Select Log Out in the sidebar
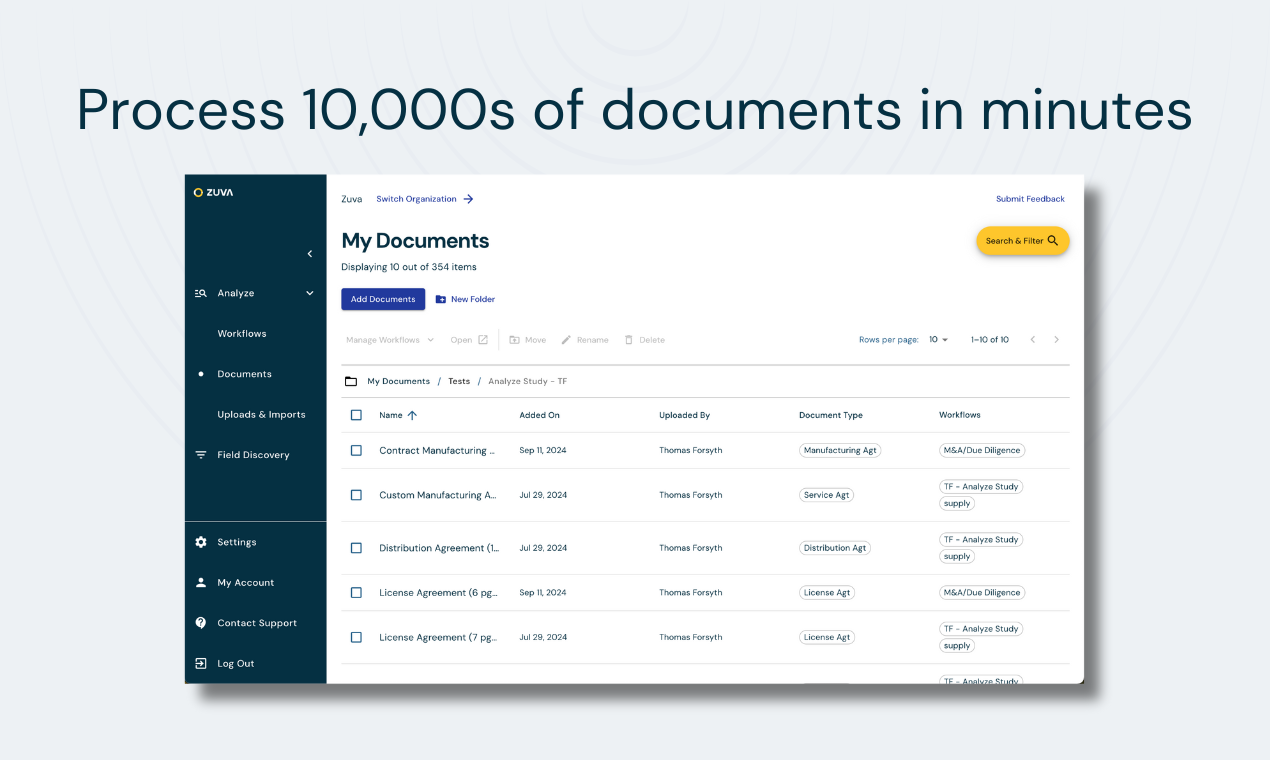 236,664
